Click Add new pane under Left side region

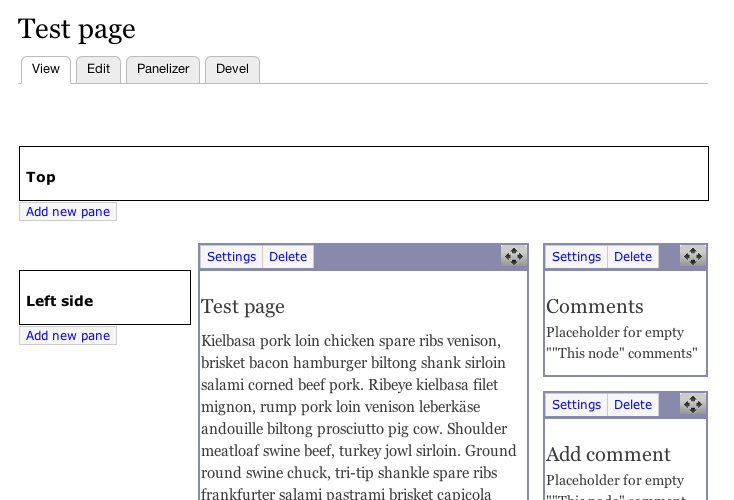pyautogui.click(x=68, y=336)
